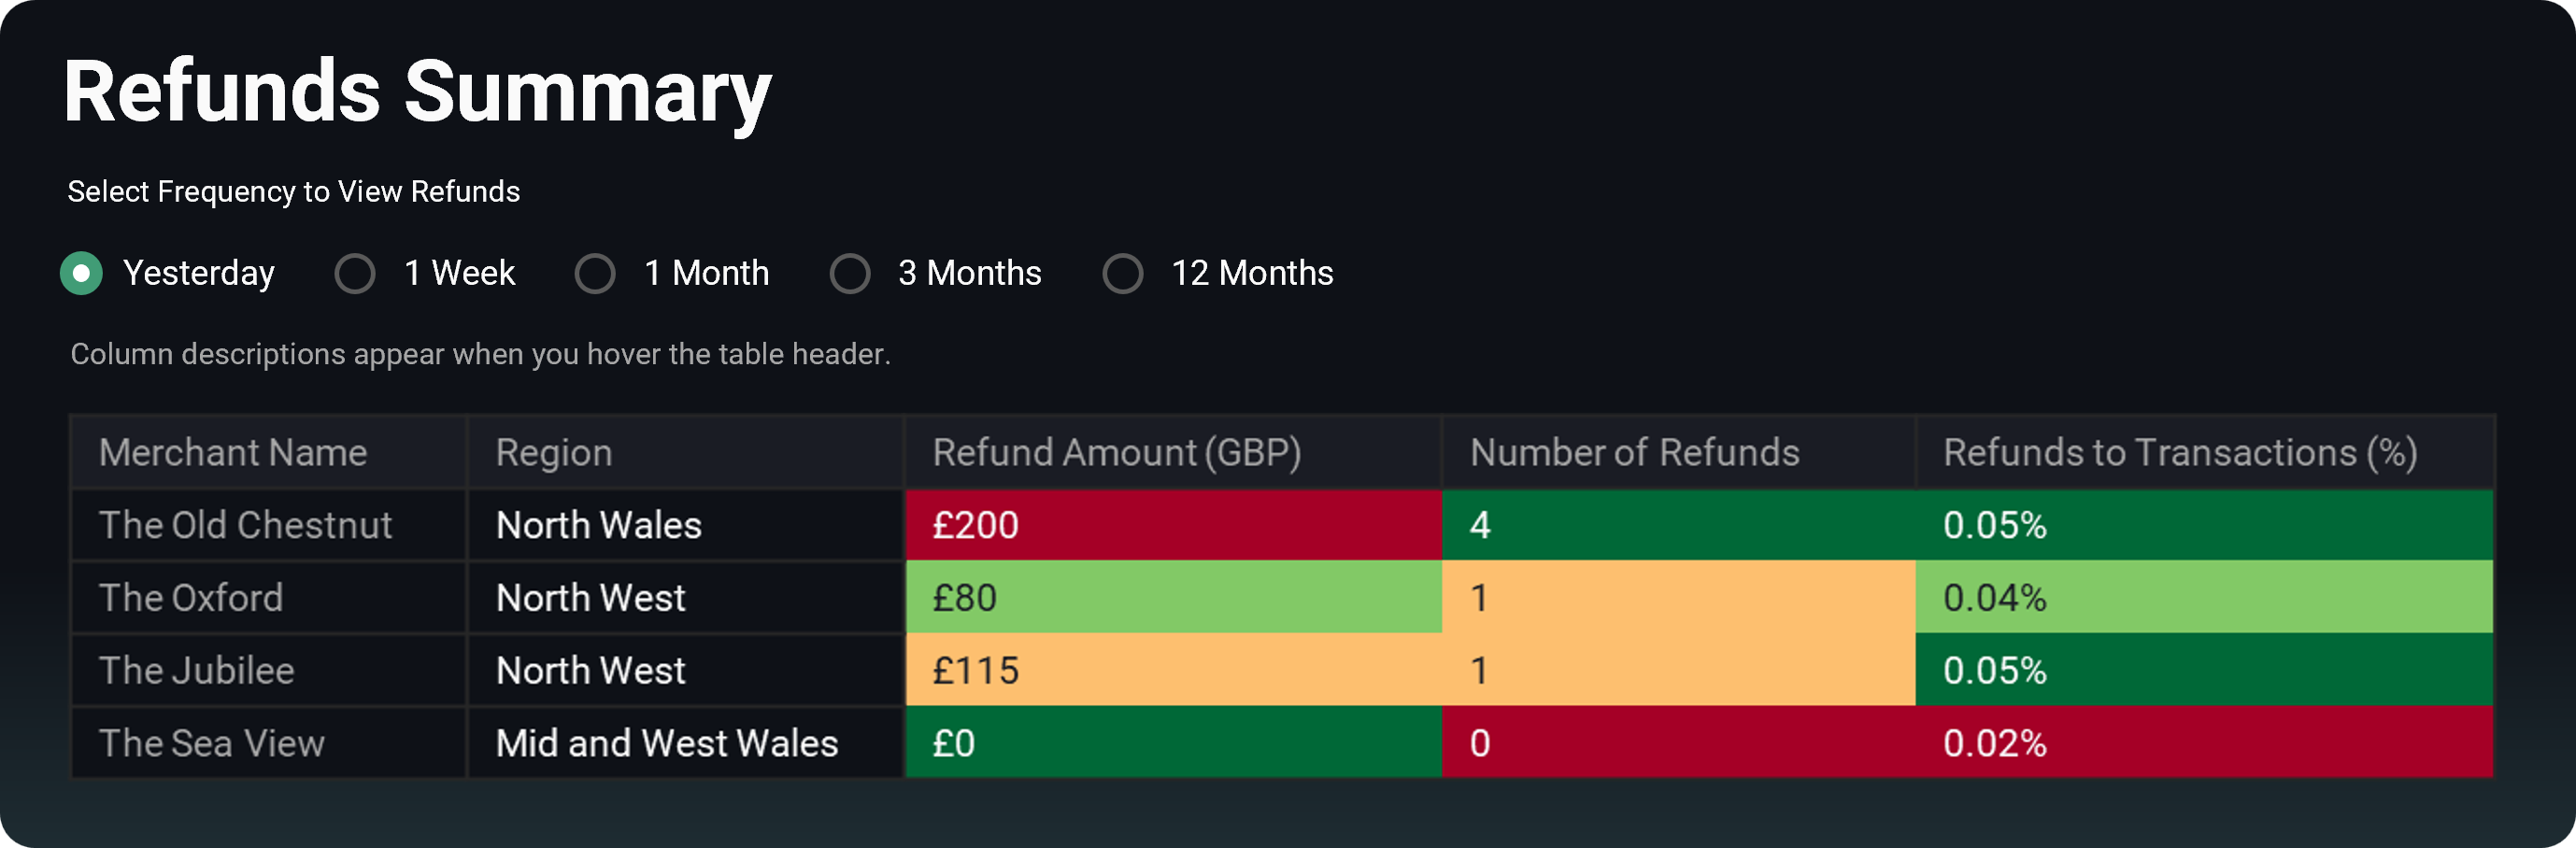The width and height of the screenshot is (2576, 848).
Task: Click the dark green £0 cell
Action: pos(1172,743)
